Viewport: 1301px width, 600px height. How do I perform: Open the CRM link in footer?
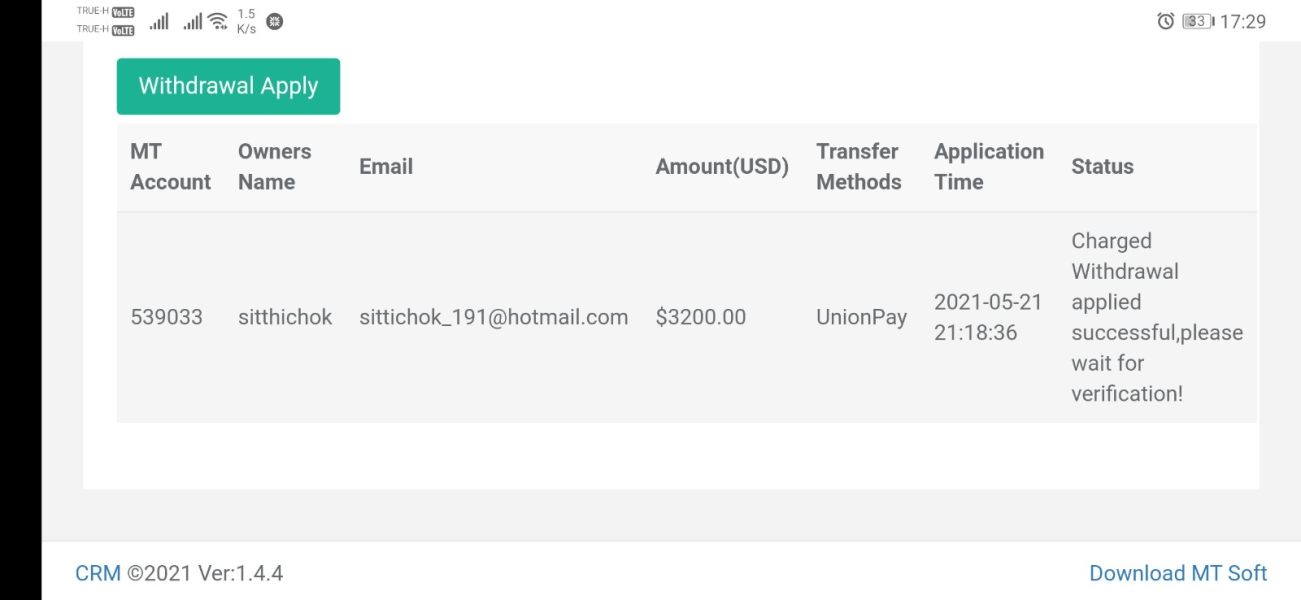pos(98,573)
